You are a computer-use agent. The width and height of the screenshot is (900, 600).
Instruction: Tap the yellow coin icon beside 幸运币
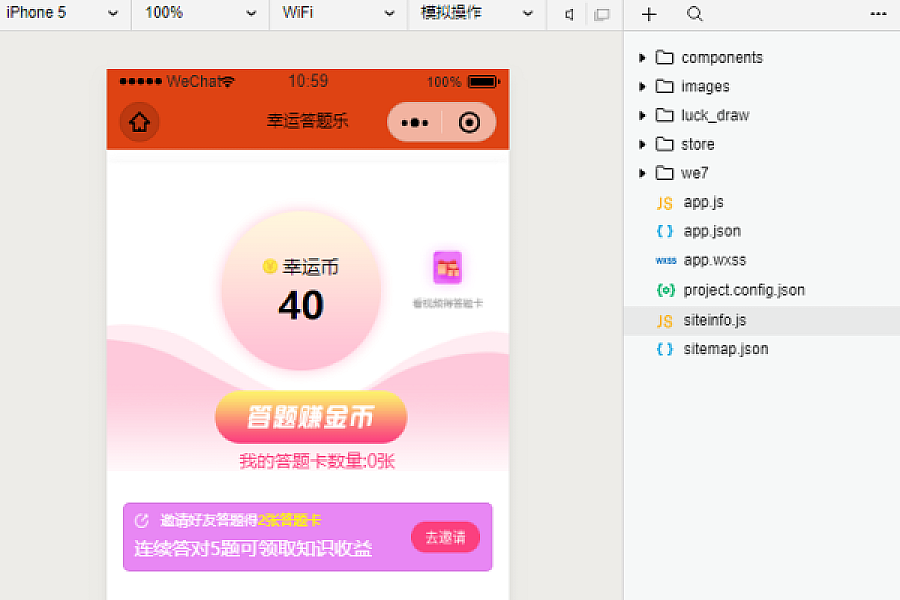pos(270,266)
